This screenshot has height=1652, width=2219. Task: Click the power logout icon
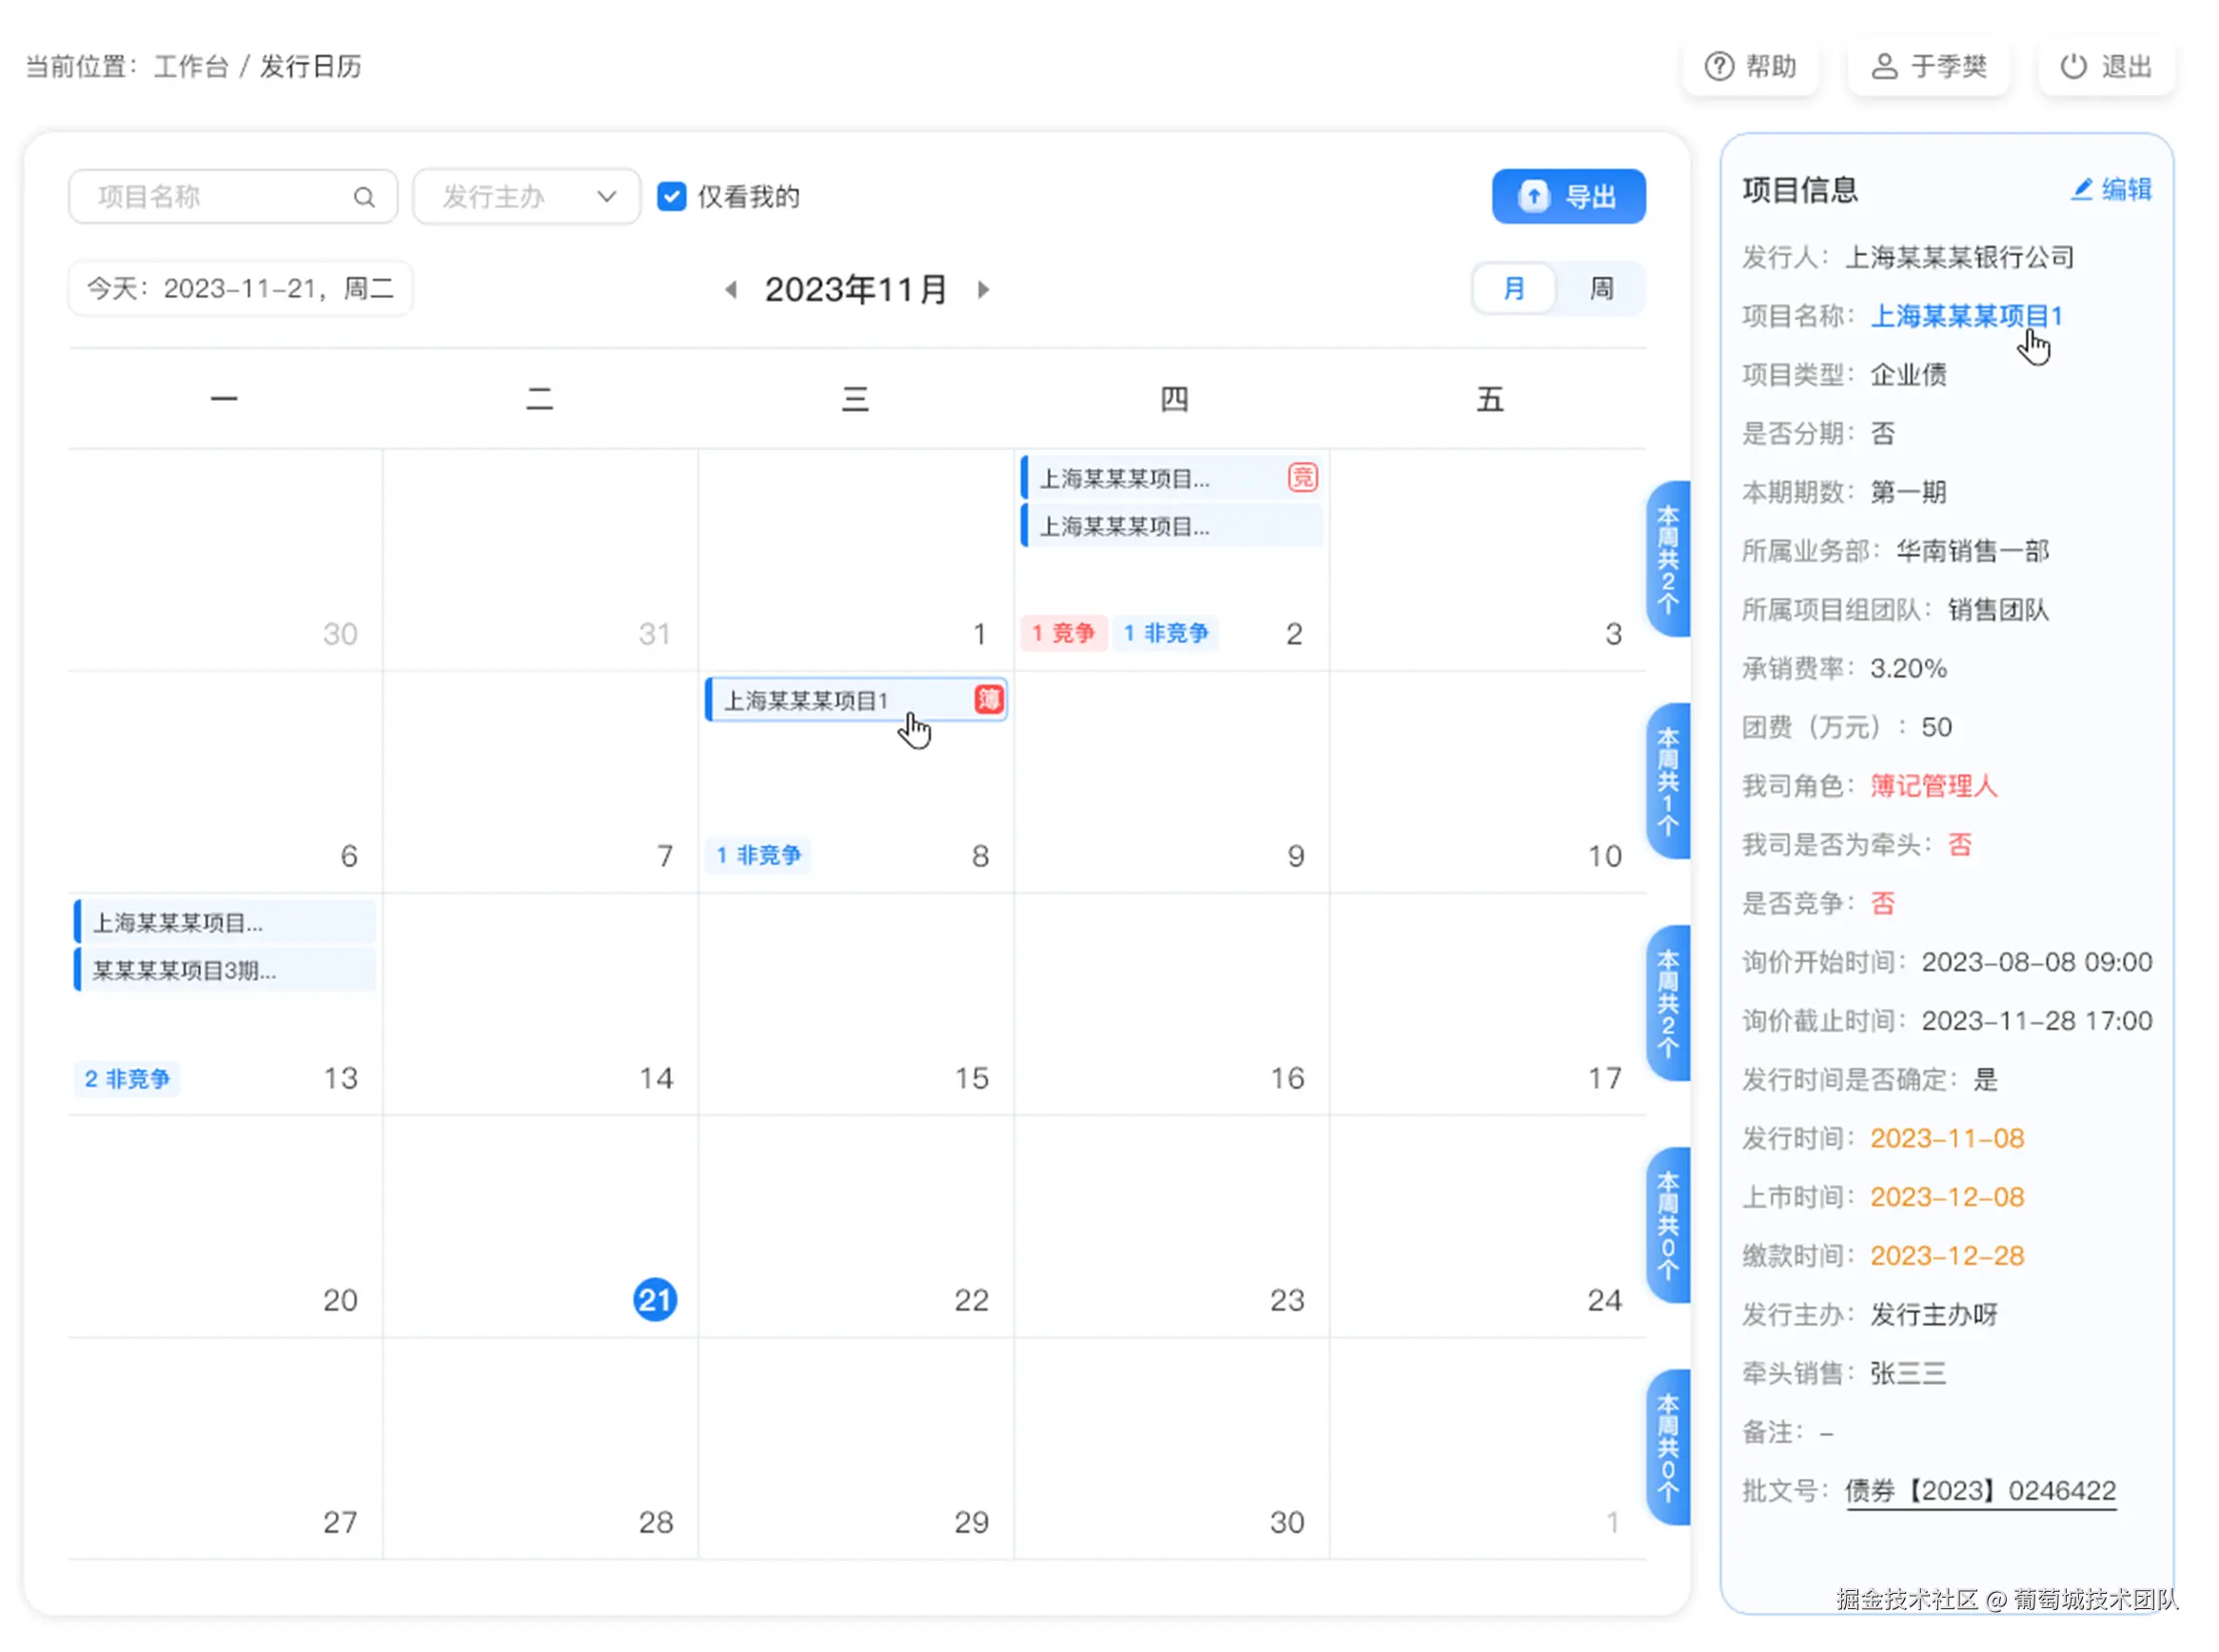(2073, 67)
